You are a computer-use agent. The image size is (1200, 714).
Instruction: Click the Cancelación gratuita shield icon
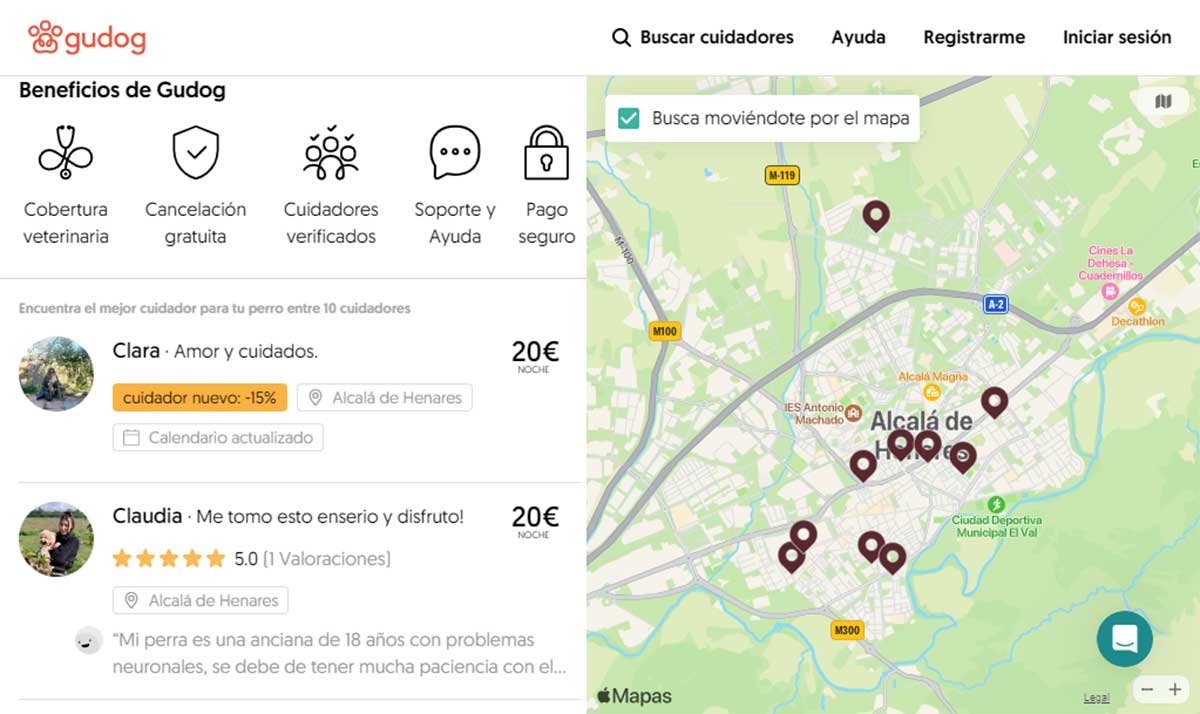tap(195, 153)
